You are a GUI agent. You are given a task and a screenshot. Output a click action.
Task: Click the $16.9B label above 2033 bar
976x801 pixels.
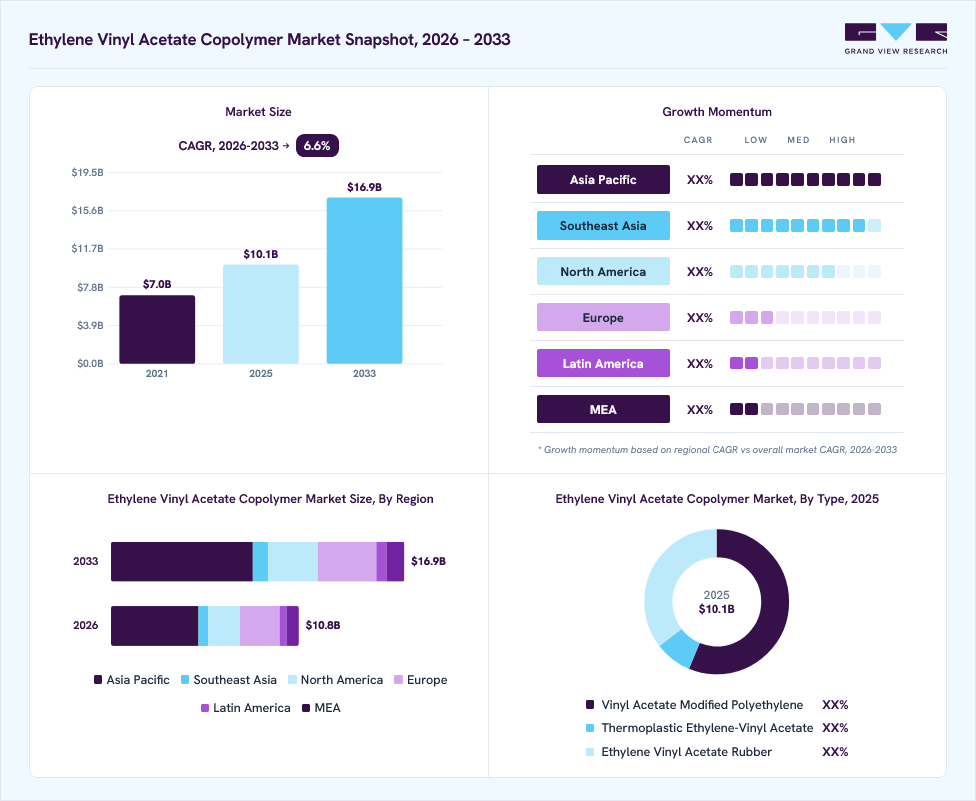tap(364, 187)
